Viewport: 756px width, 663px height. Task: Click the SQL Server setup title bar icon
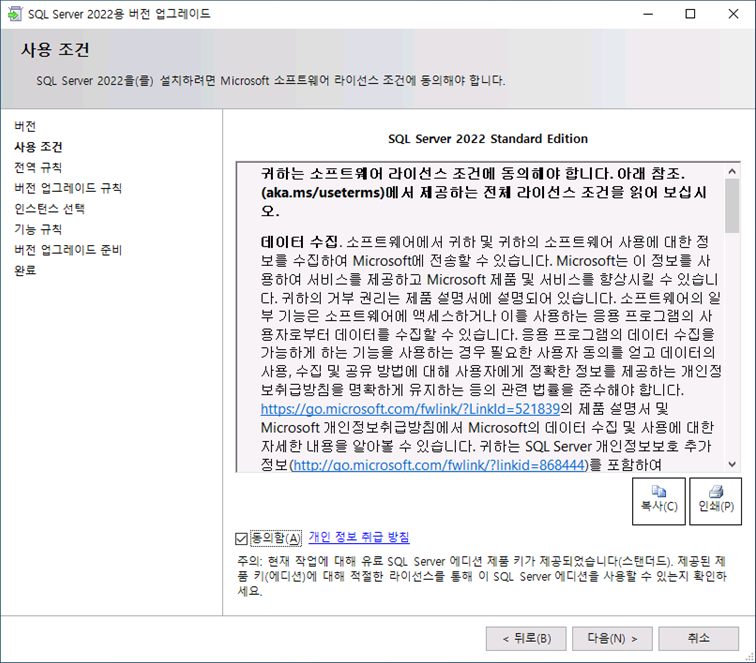[14, 14]
